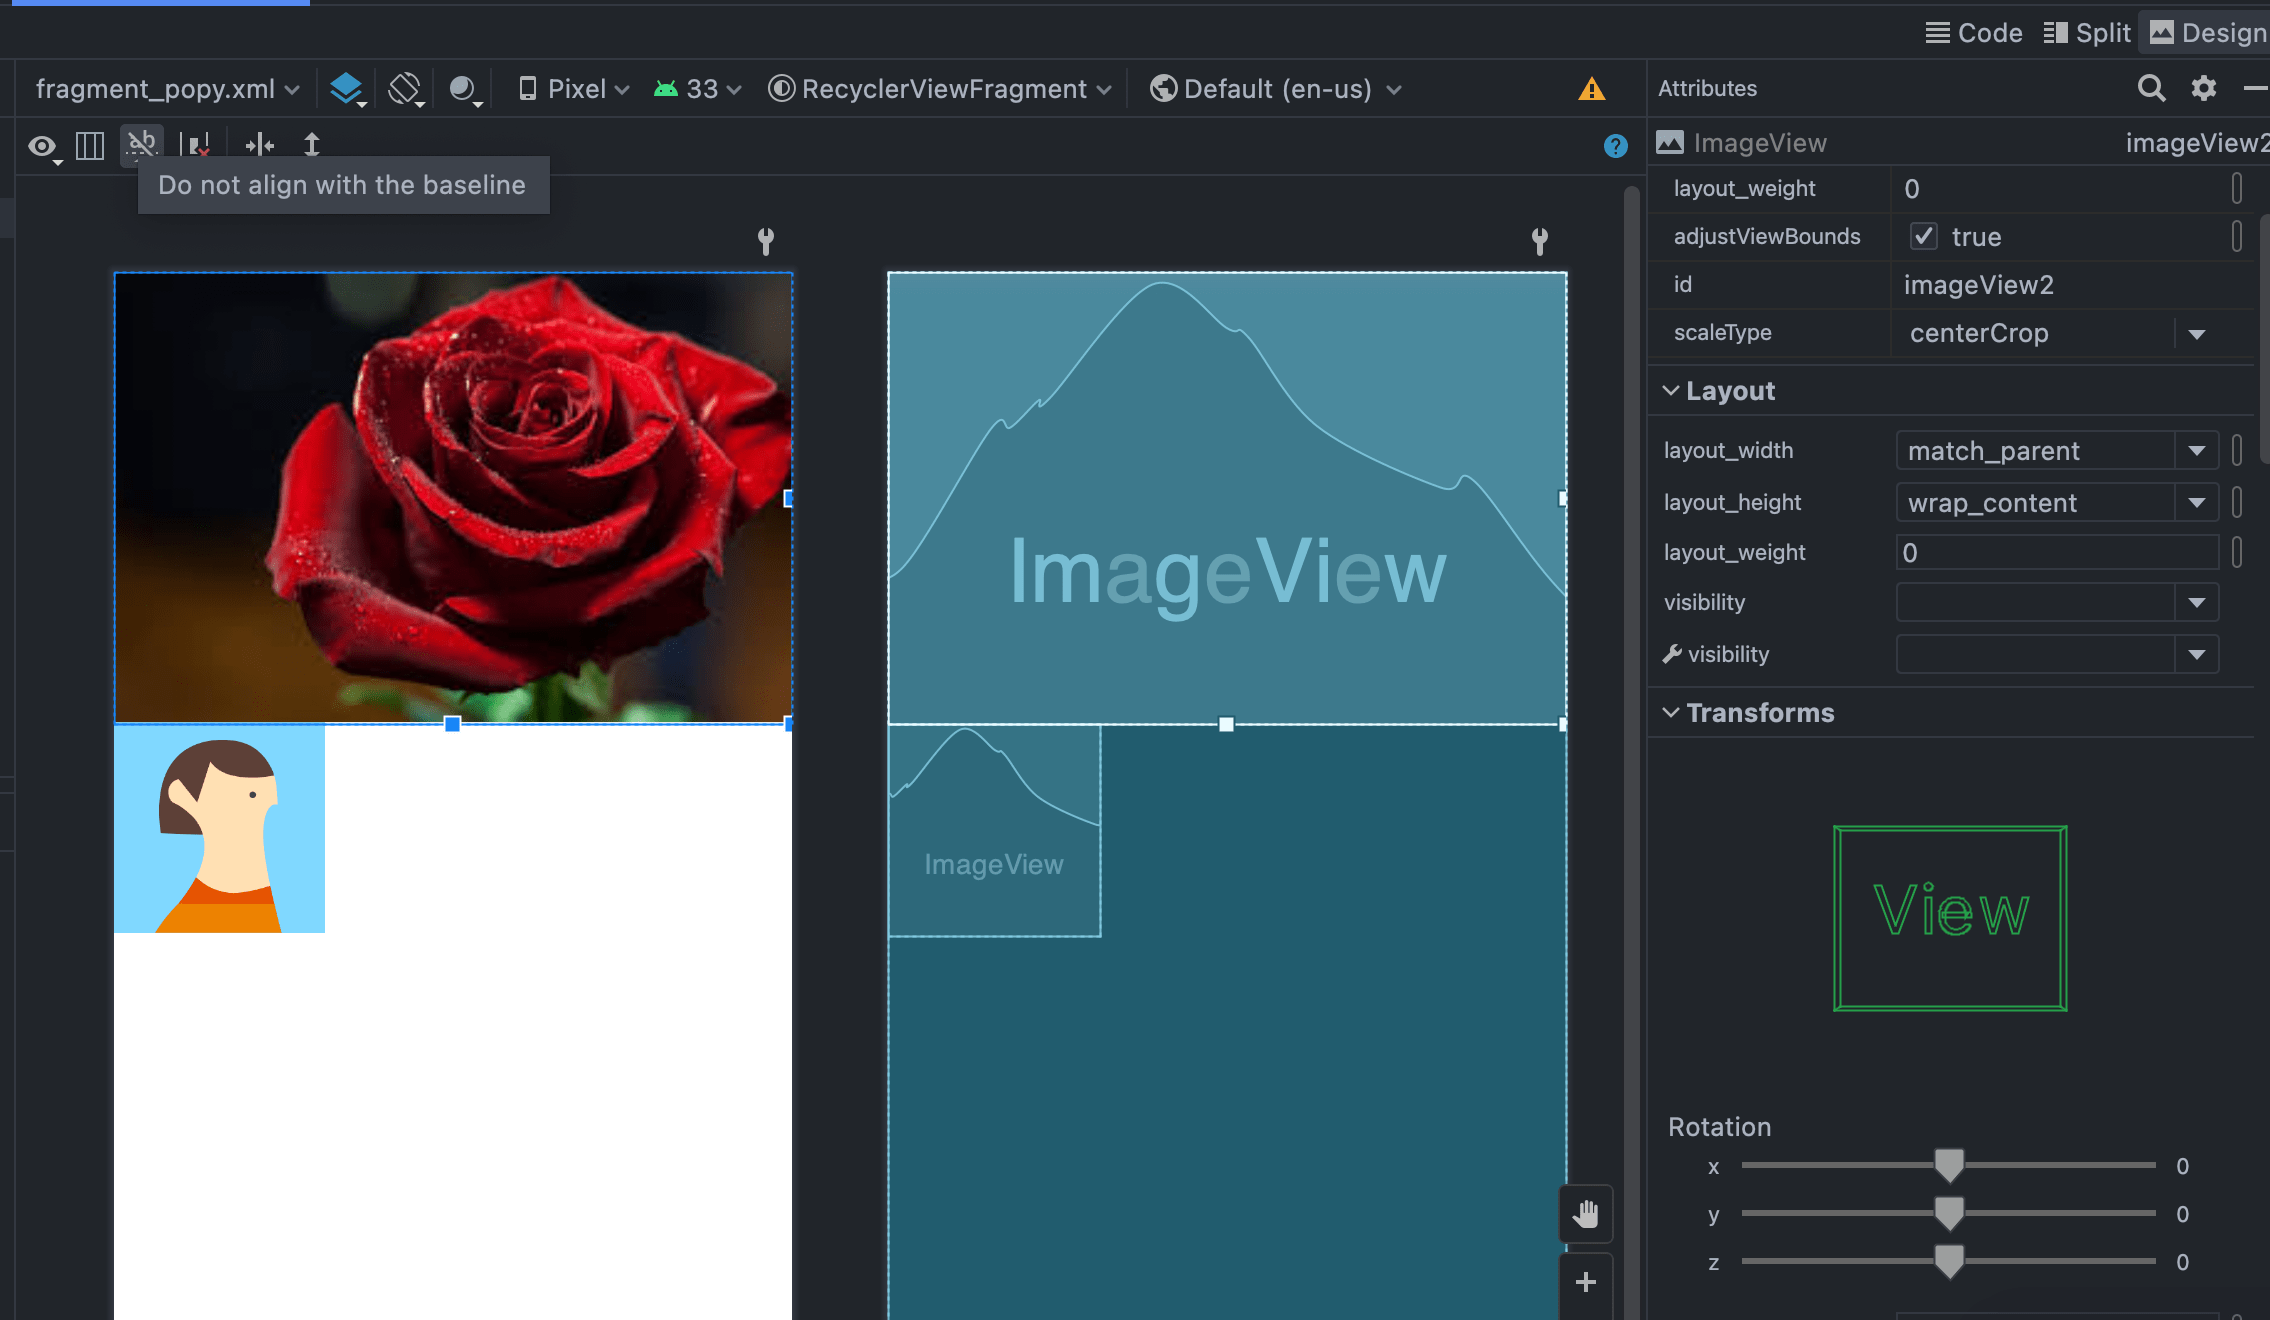Screen dimensions: 2270x1320
Task: Click the yellow warning issues icon
Action: point(1591,89)
